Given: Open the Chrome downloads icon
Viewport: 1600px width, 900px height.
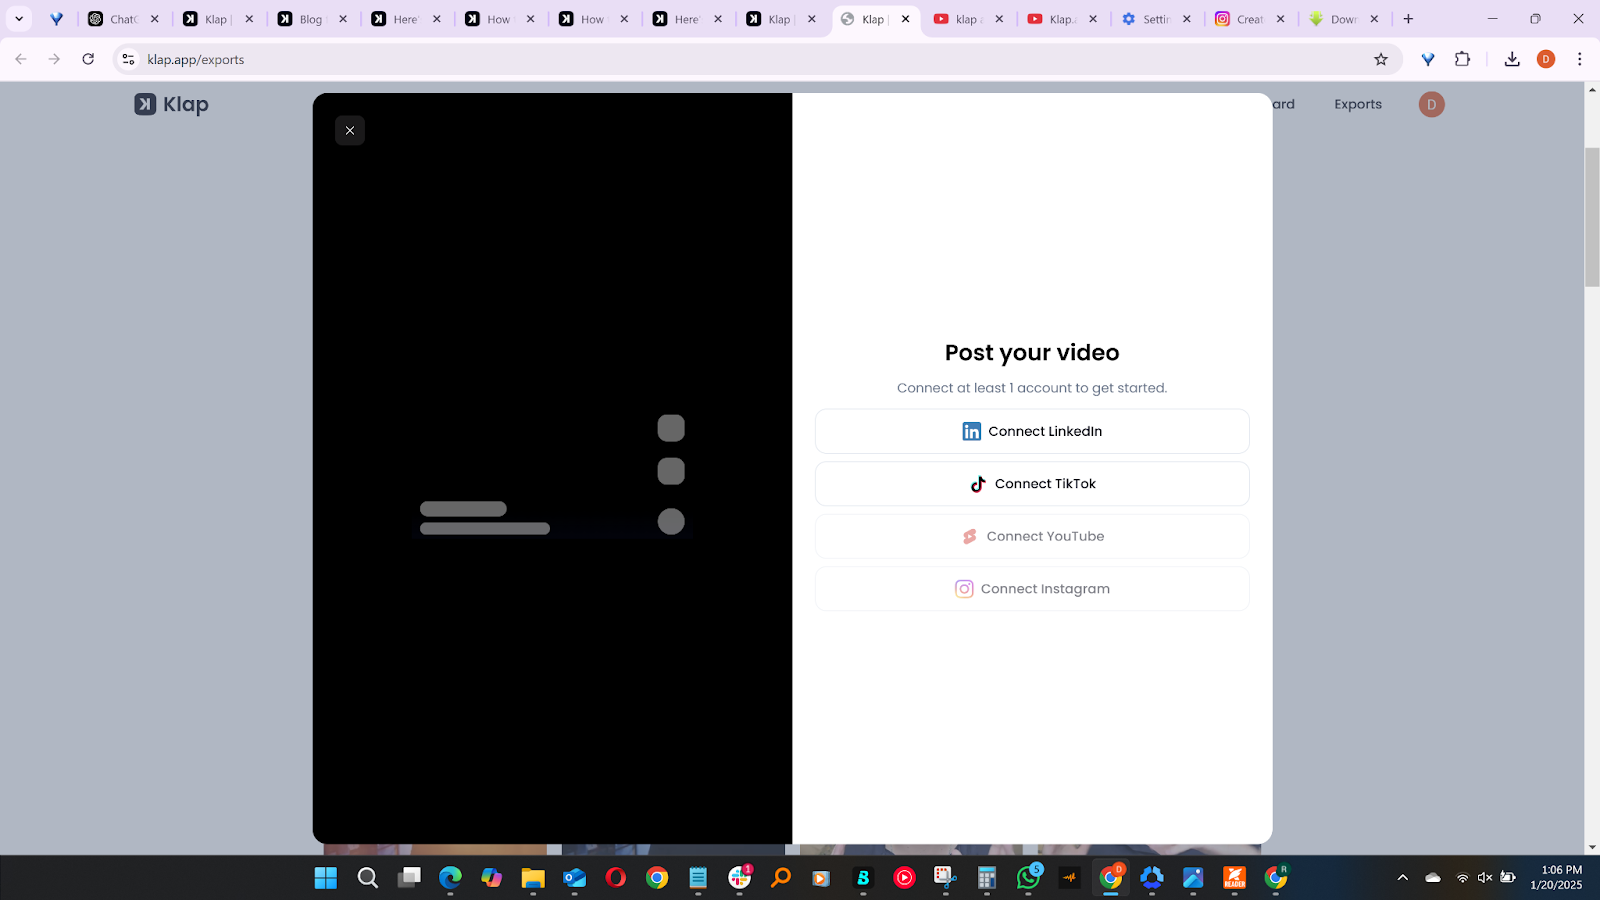Looking at the screenshot, I should 1512,60.
